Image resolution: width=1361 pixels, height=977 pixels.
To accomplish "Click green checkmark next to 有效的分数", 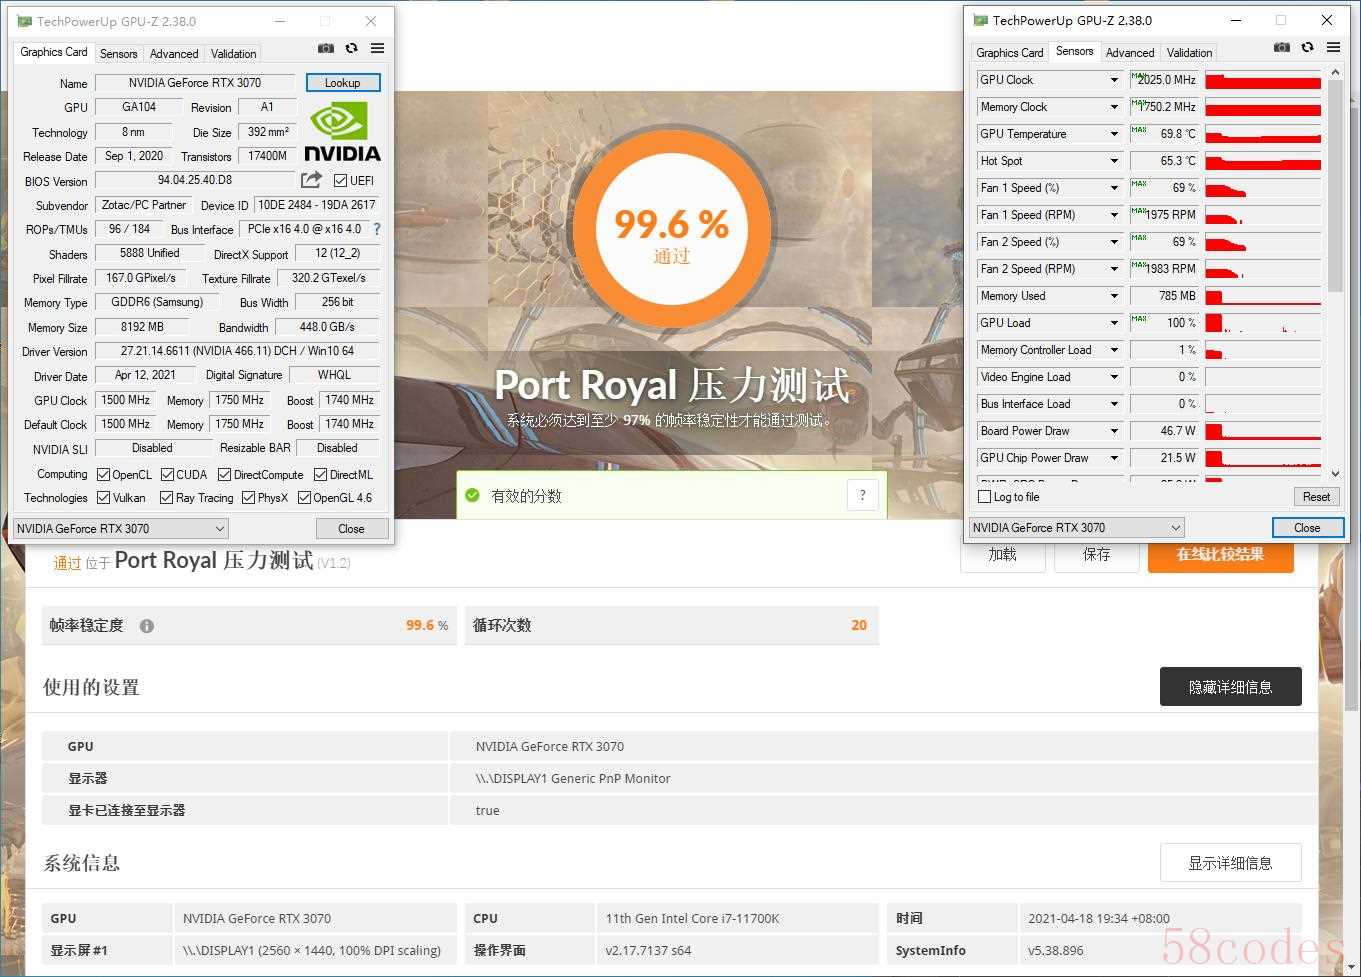I will coord(473,495).
